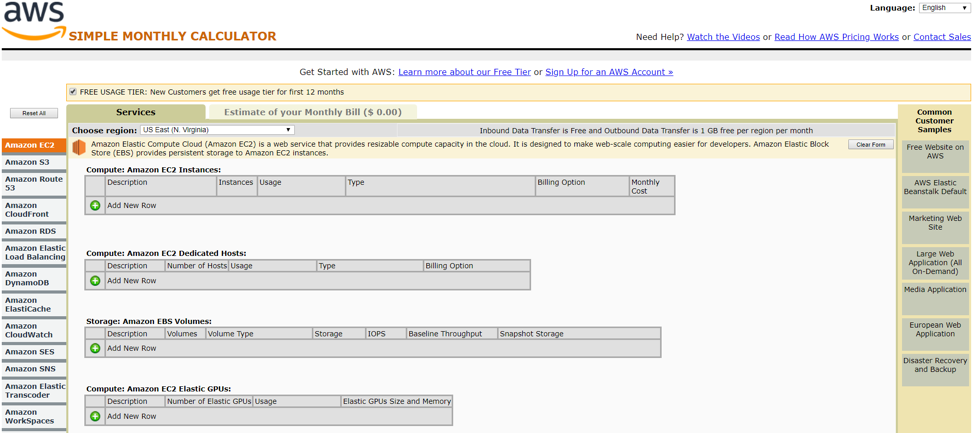
Task: Click the Number of Hosts column header
Action: (x=197, y=266)
